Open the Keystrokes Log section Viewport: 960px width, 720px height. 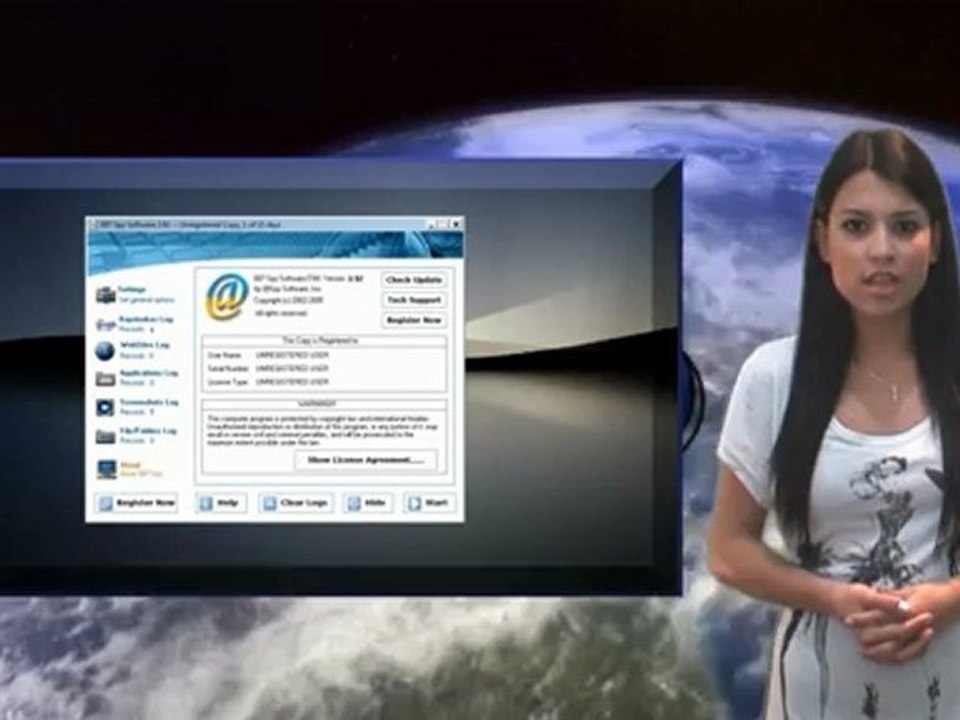pos(136,323)
